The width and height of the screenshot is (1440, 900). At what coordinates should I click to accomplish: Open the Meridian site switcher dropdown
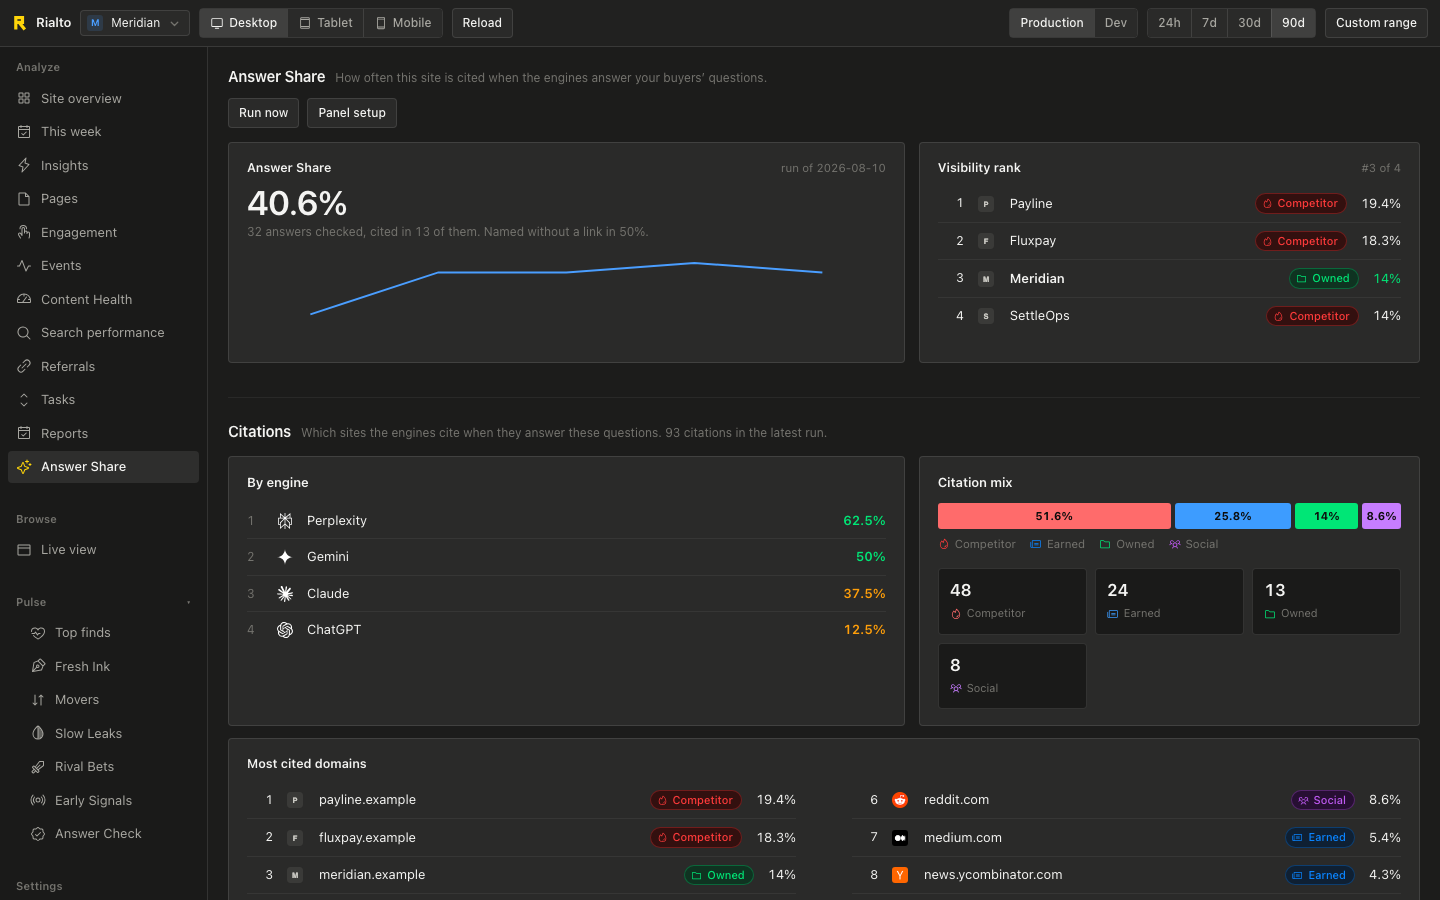tap(135, 23)
